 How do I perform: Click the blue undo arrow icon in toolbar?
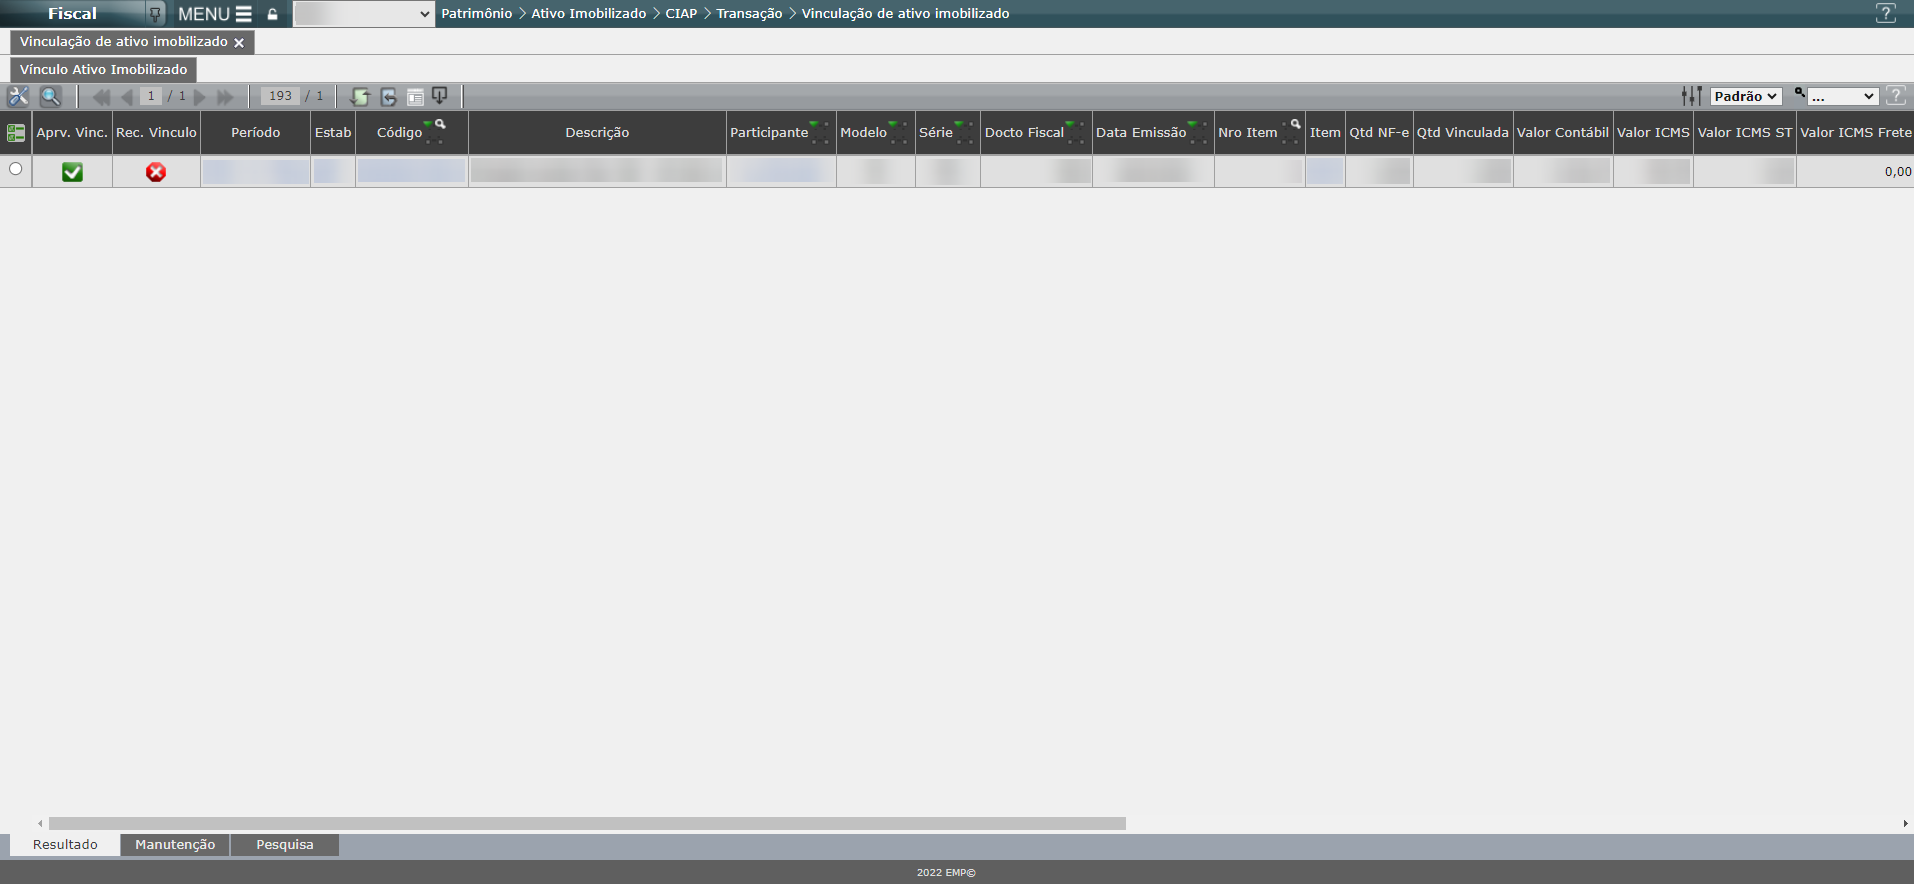388,96
